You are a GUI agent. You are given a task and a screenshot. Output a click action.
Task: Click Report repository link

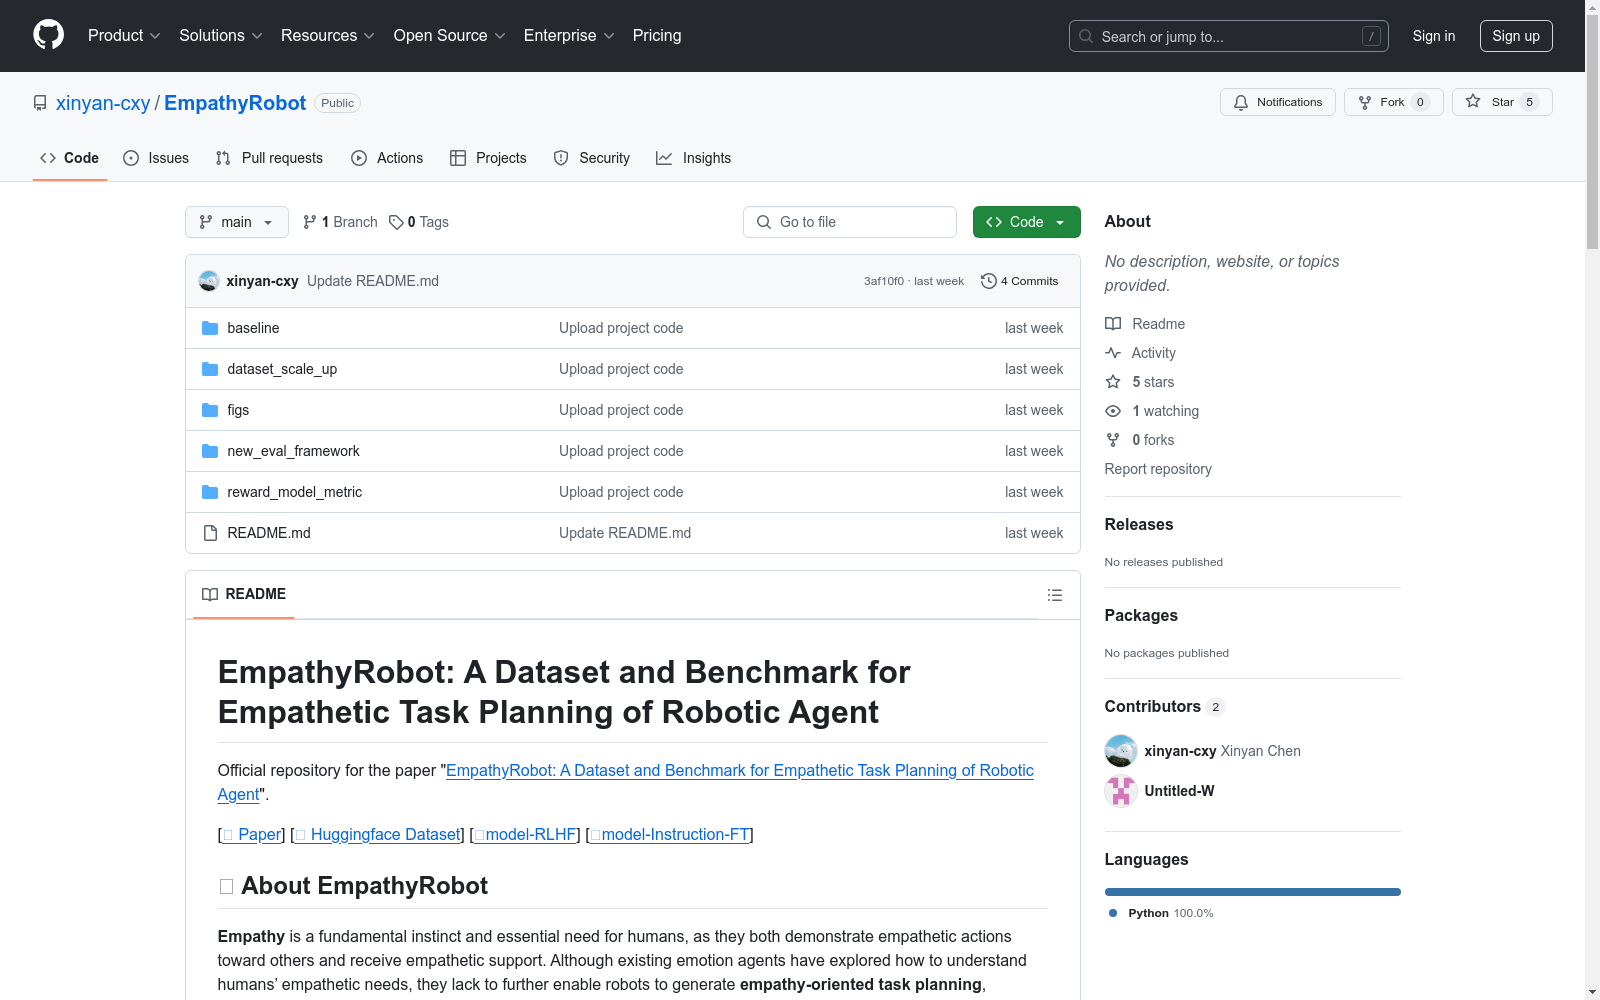click(1158, 469)
